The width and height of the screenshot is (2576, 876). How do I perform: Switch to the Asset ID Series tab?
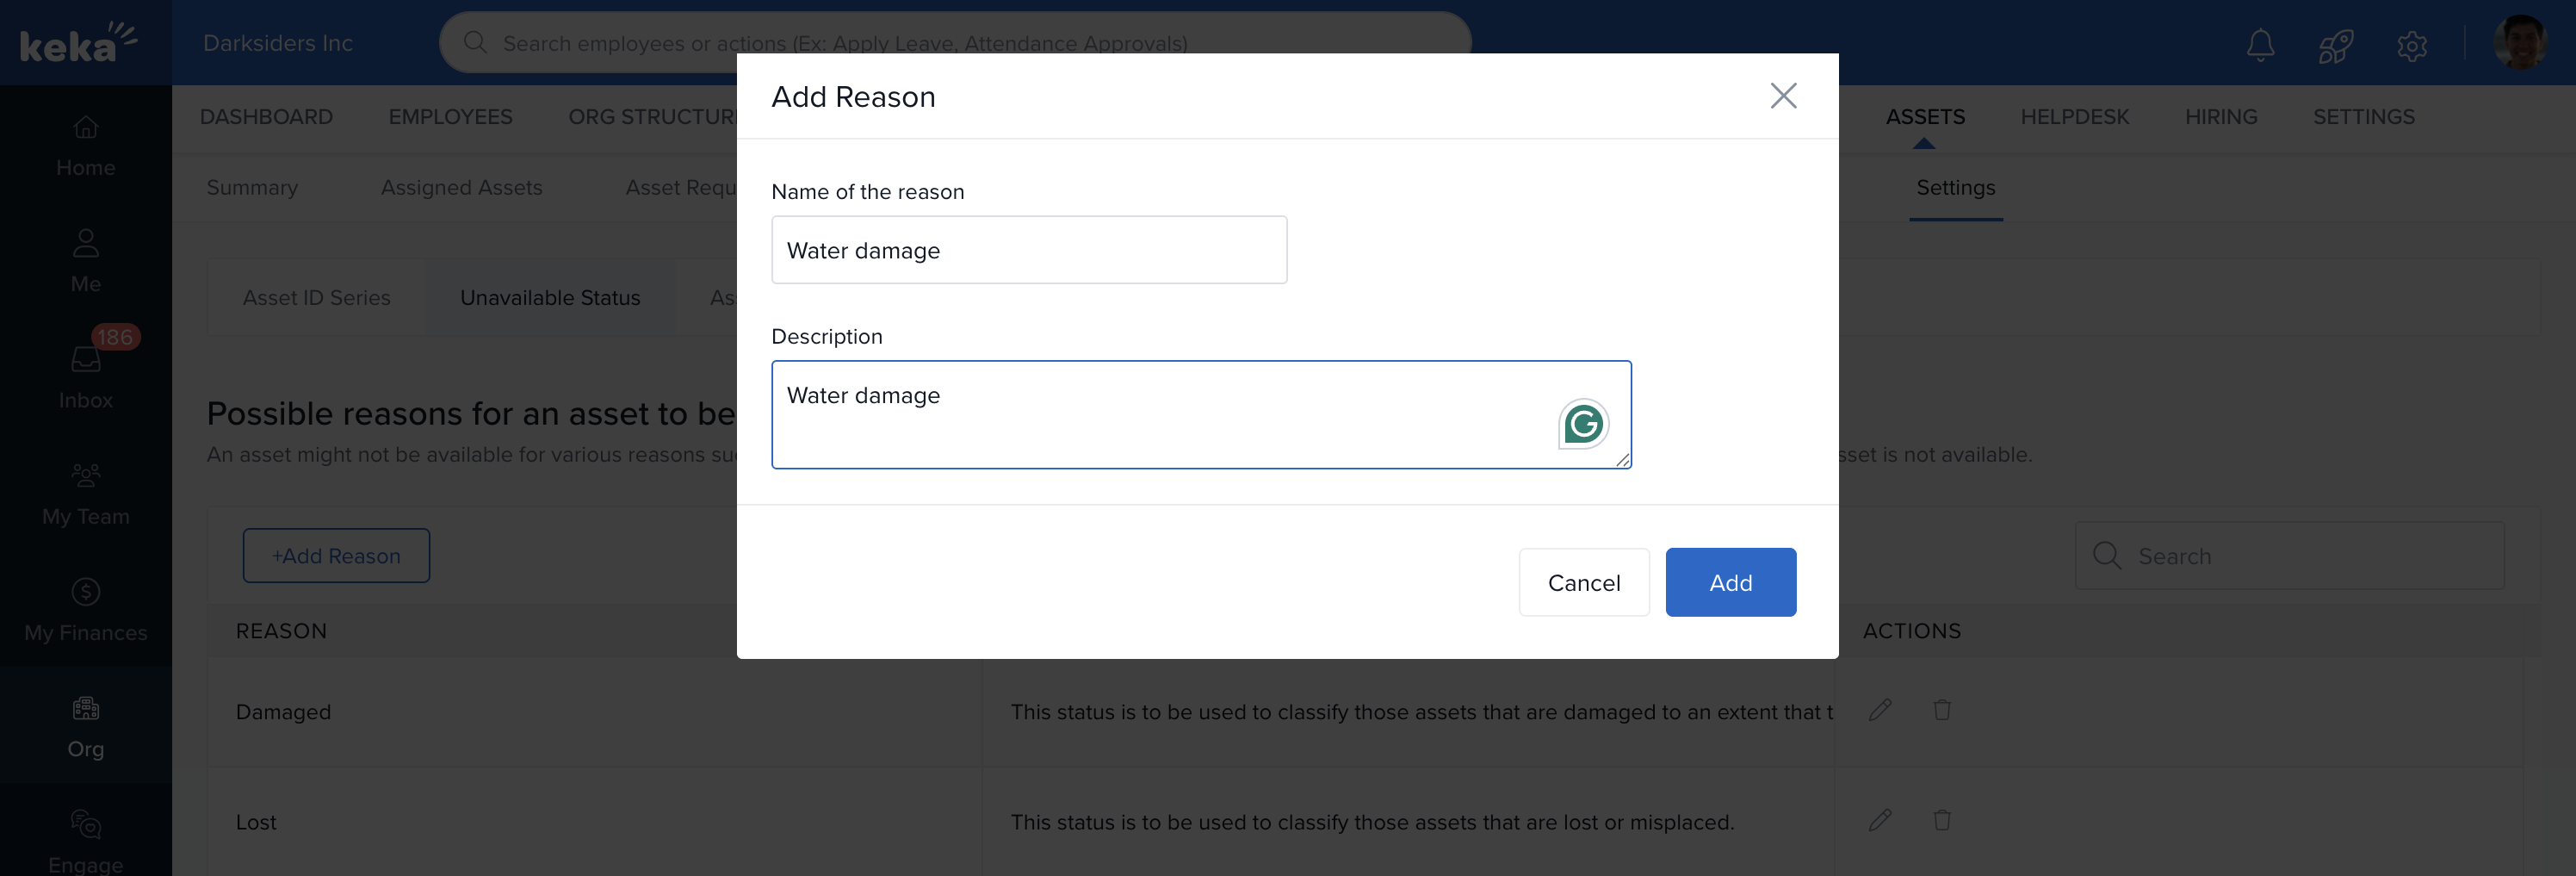(316, 298)
